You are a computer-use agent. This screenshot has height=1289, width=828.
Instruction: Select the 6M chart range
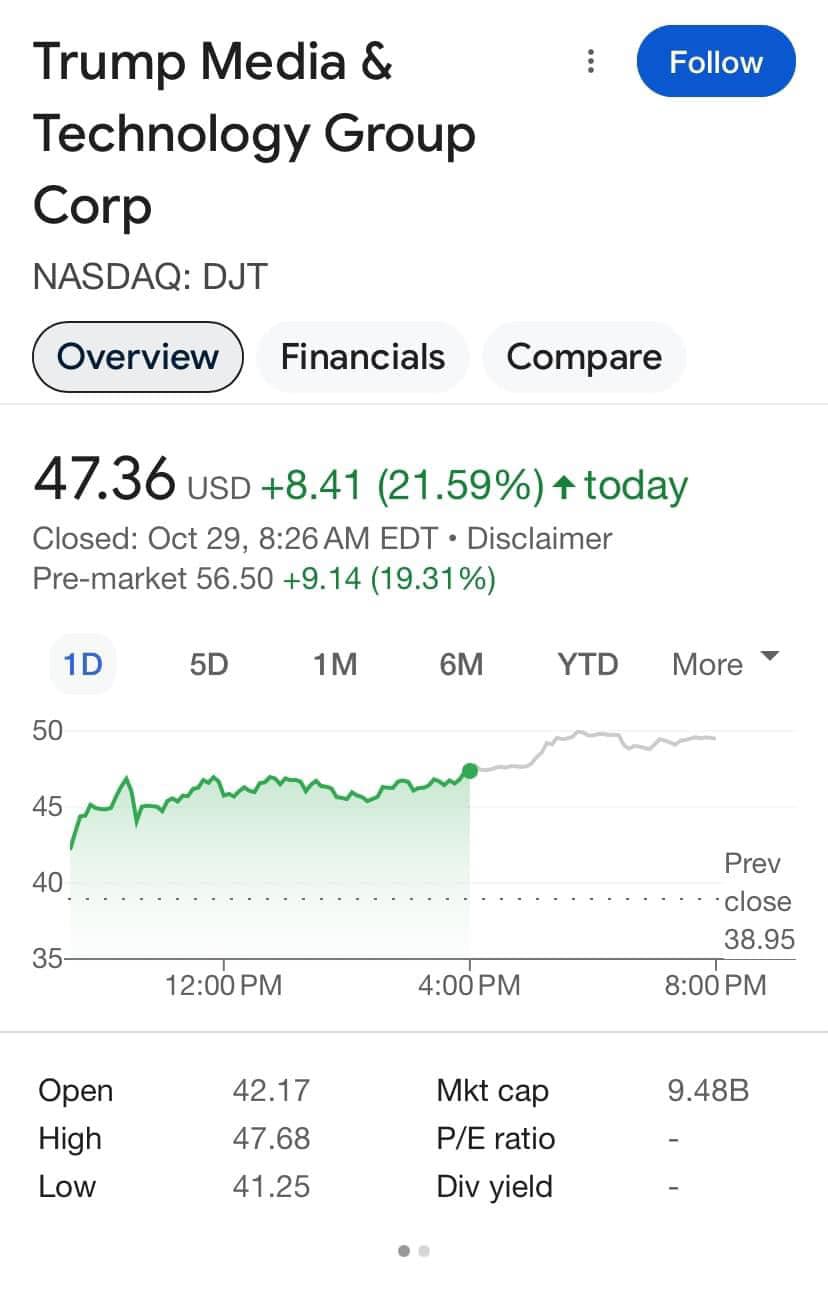point(461,664)
